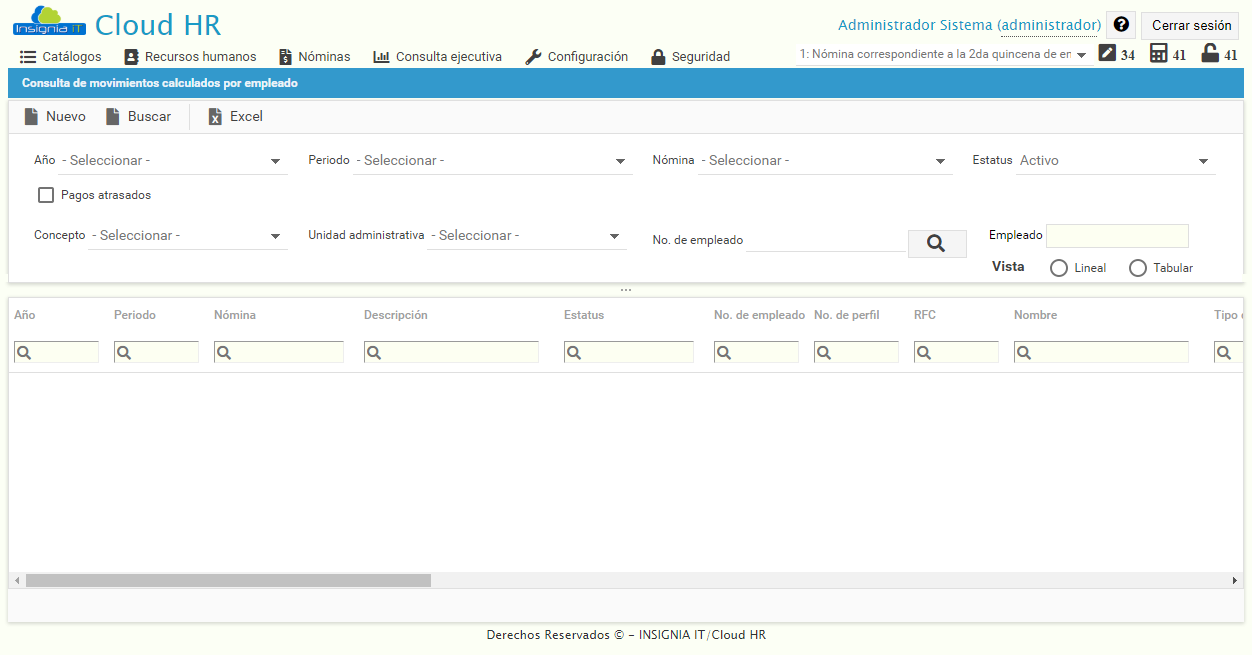Viewport: 1252px width, 655px height.
Task: Open the help question mark icon
Action: (1121, 24)
